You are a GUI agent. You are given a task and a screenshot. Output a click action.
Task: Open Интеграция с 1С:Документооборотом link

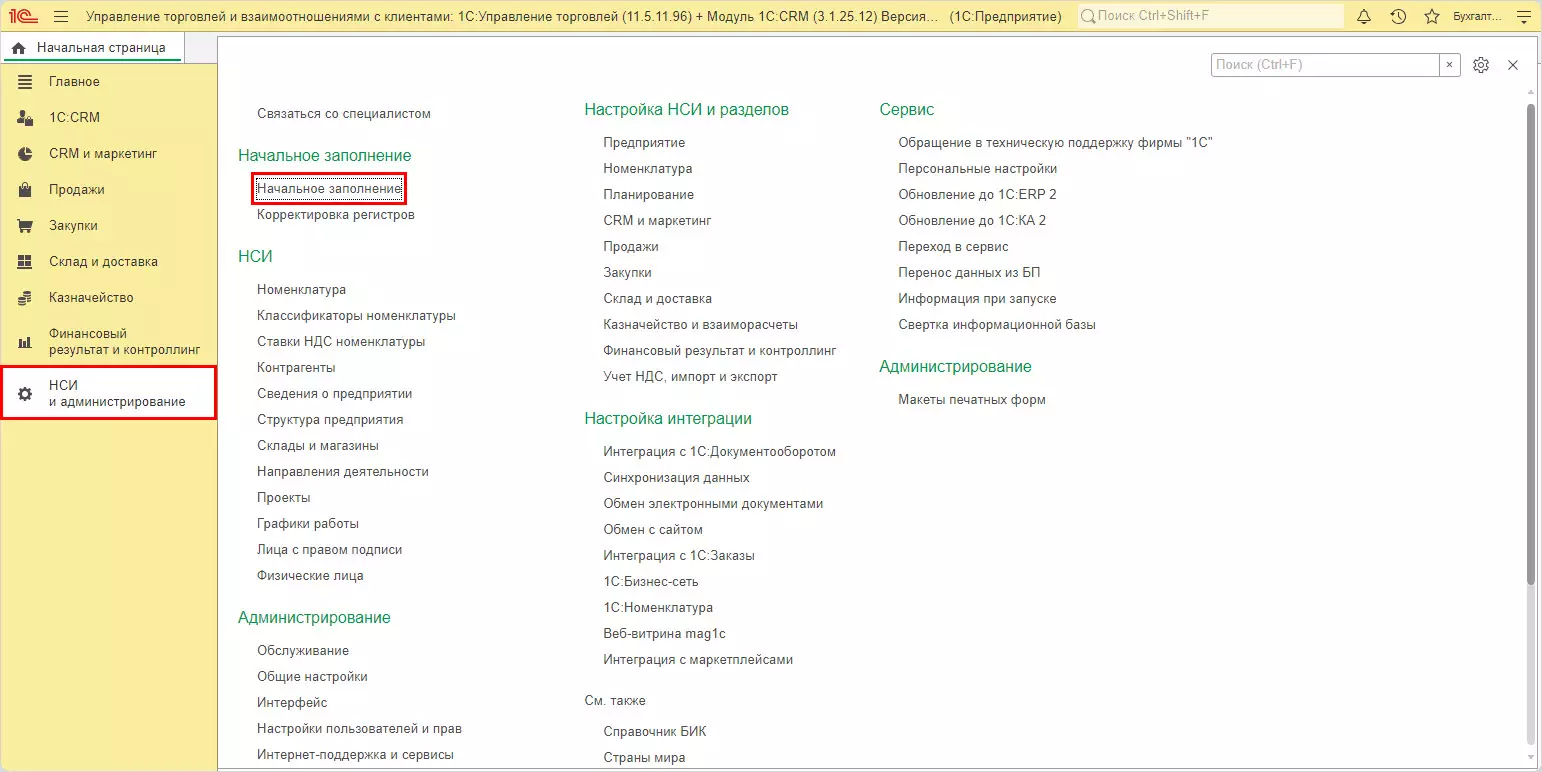tap(720, 452)
